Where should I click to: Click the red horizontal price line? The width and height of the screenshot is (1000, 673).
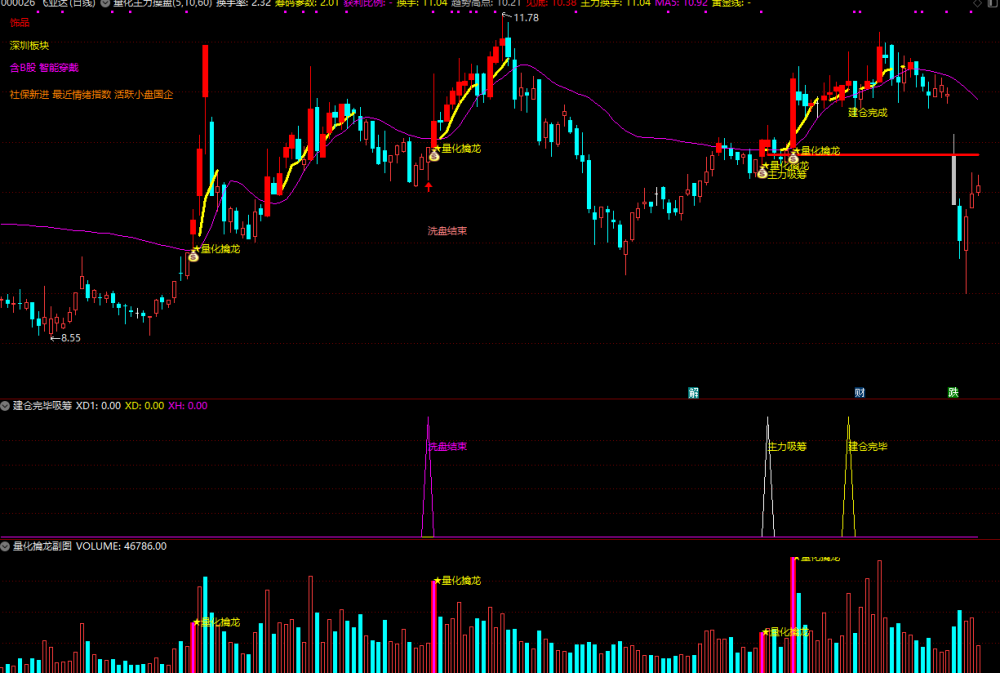click(873, 154)
